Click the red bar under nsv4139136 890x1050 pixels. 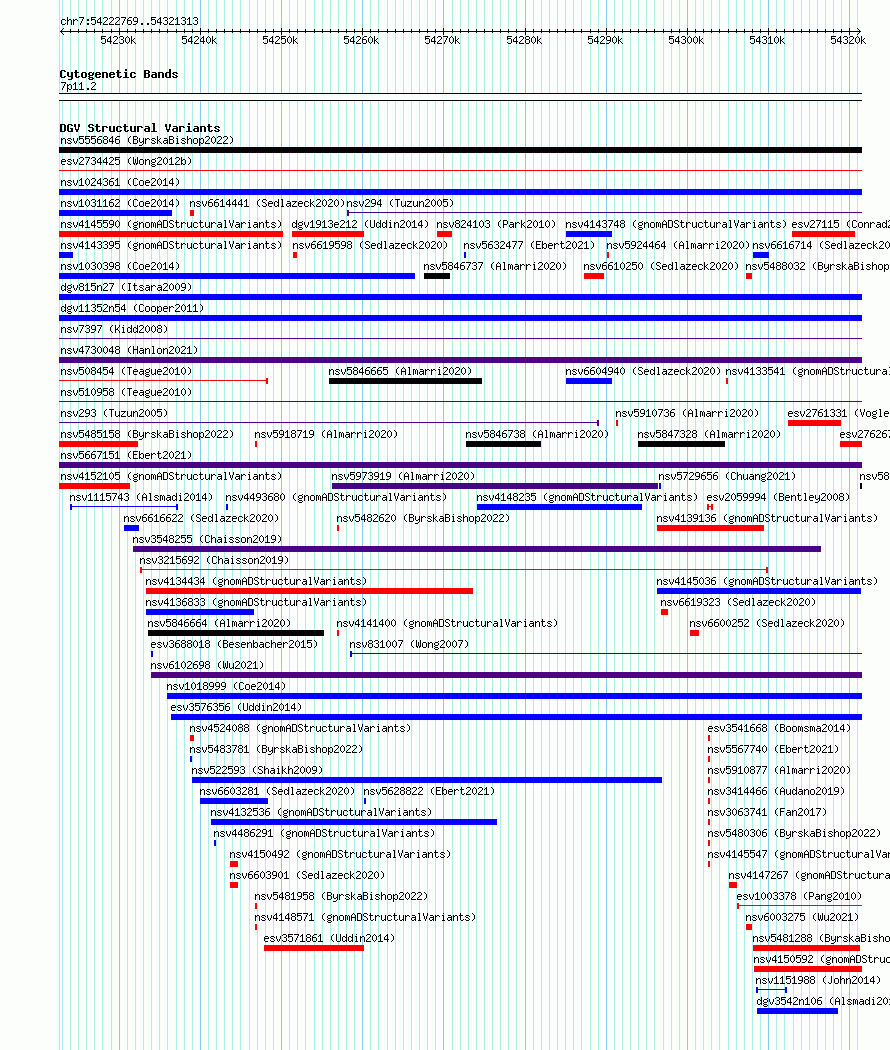click(x=711, y=528)
